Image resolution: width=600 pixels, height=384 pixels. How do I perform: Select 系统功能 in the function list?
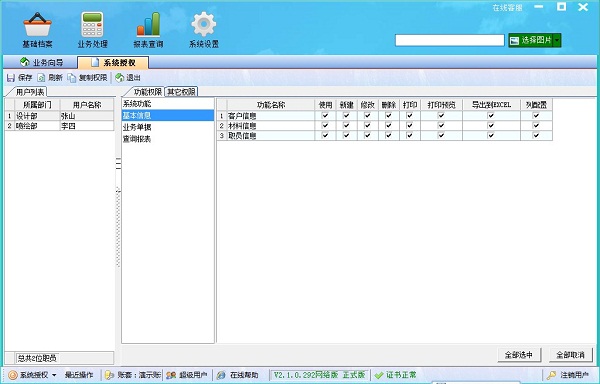tap(168, 104)
